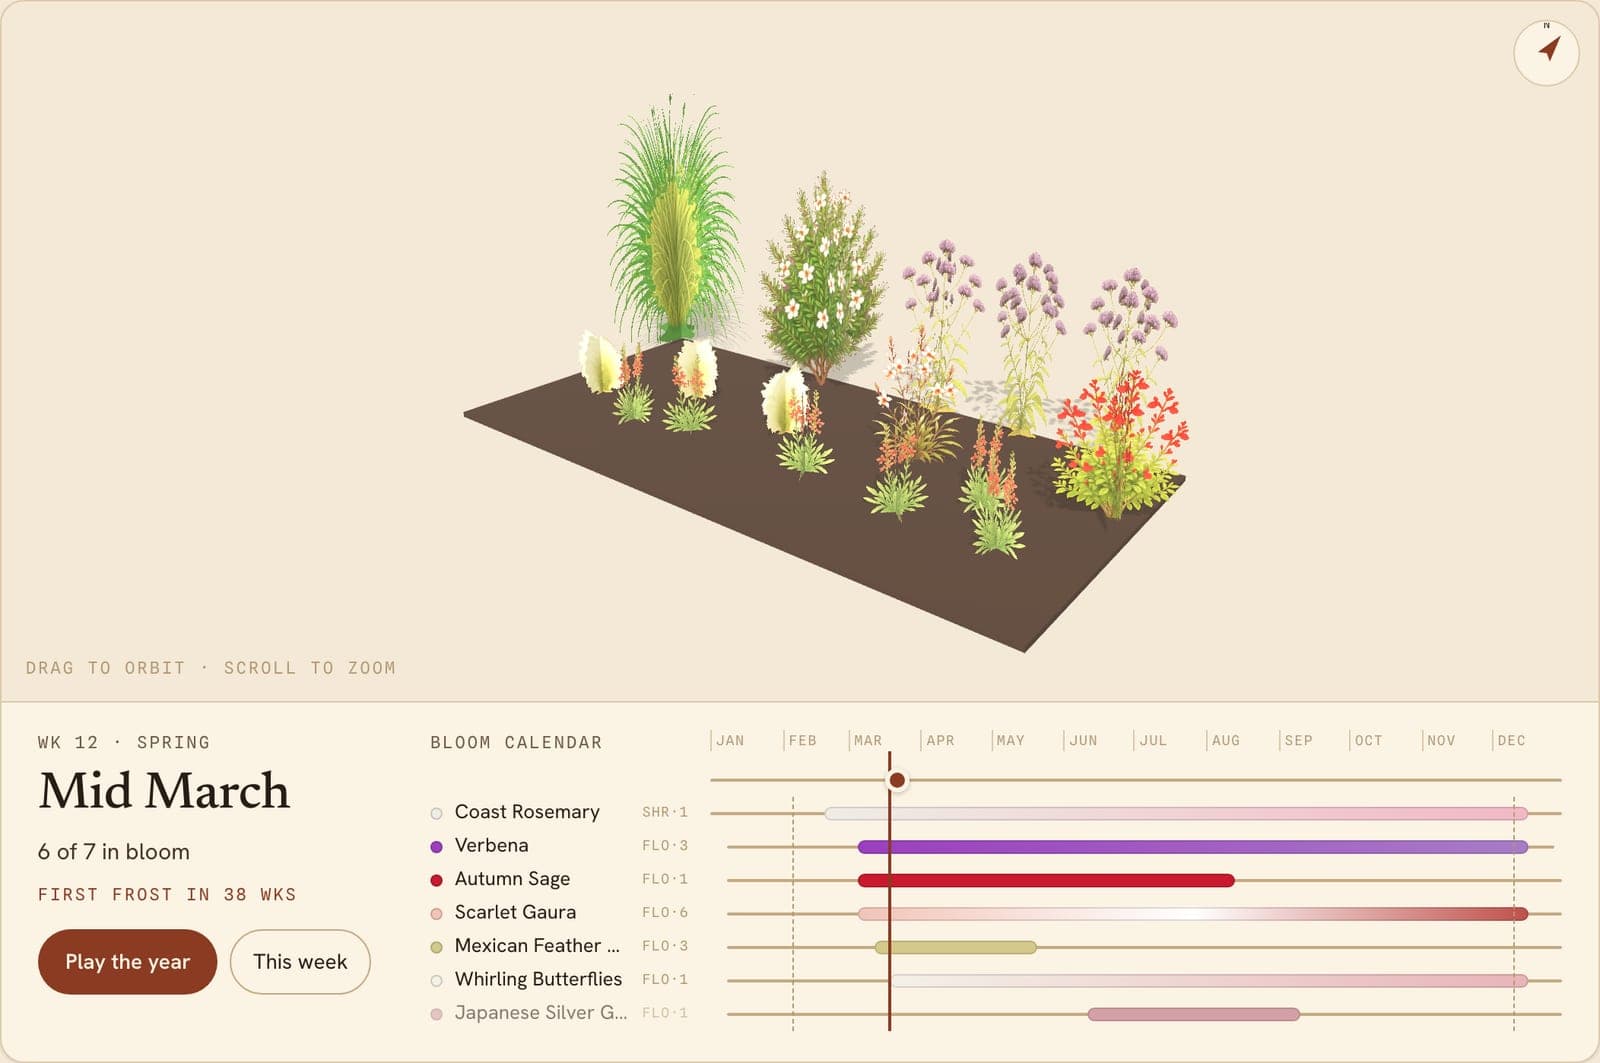Select the Whirling Butterflies plant name
The width and height of the screenshot is (1600, 1063).
(538, 979)
